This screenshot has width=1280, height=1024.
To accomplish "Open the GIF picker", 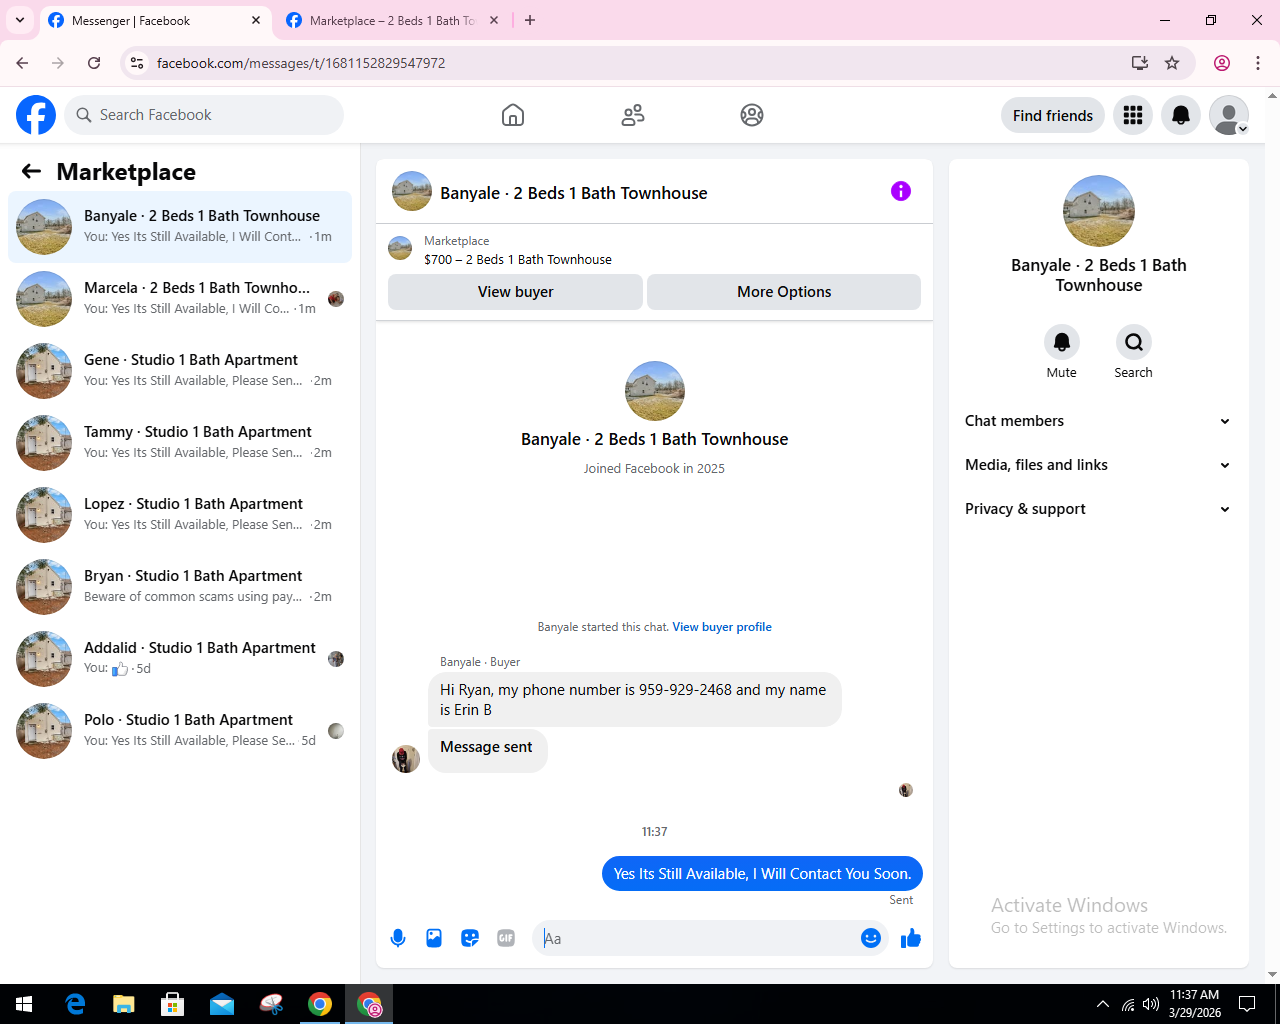I will click(506, 938).
